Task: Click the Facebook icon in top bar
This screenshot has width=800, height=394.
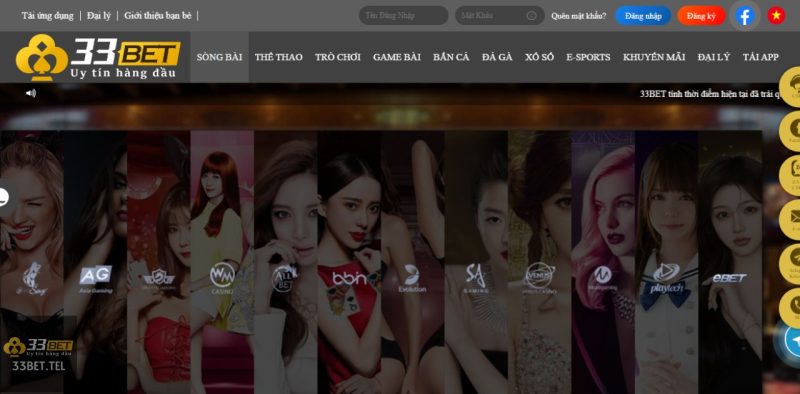Action: click(x=745, y=16)
